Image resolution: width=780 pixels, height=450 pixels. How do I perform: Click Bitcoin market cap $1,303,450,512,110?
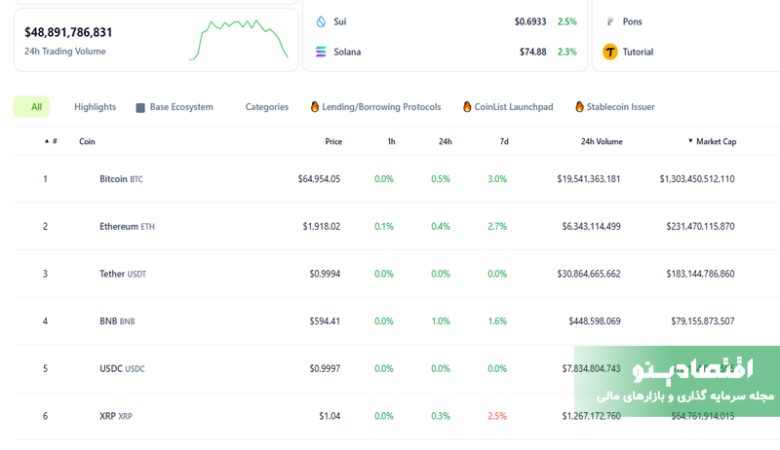(x=697, y=179)
